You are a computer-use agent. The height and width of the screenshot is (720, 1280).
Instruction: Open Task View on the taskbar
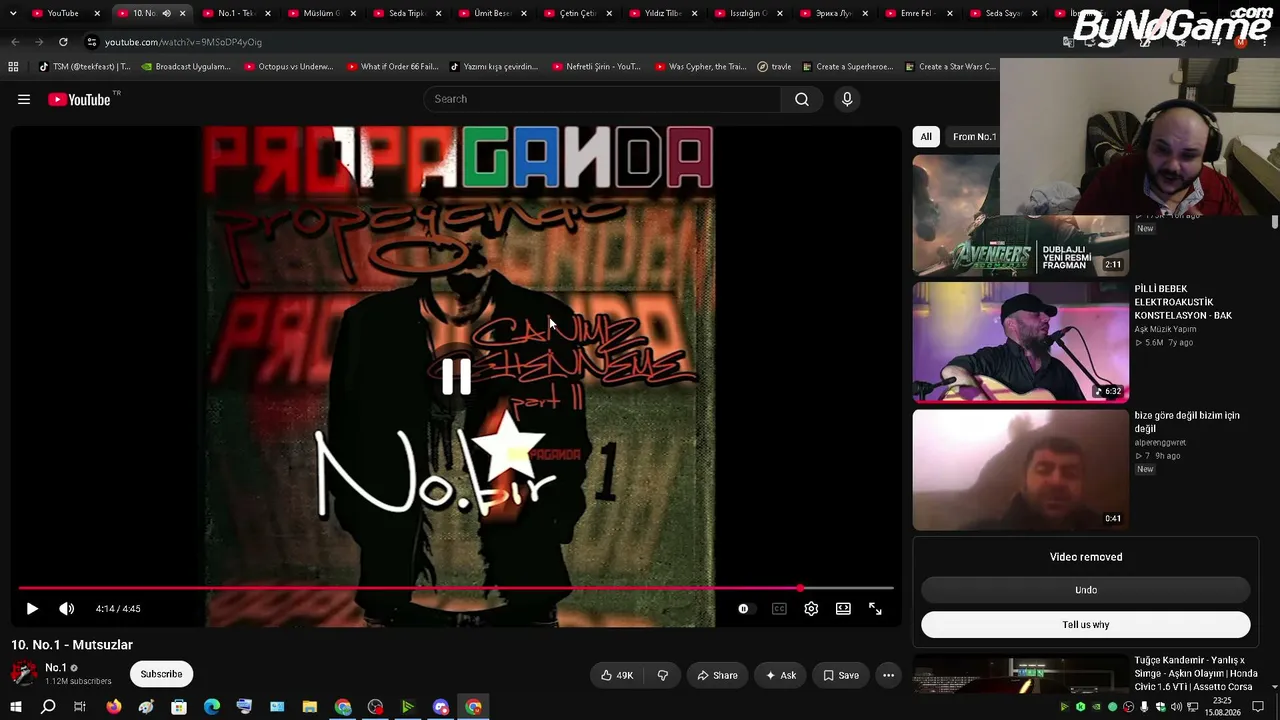(x=80, y=707)
